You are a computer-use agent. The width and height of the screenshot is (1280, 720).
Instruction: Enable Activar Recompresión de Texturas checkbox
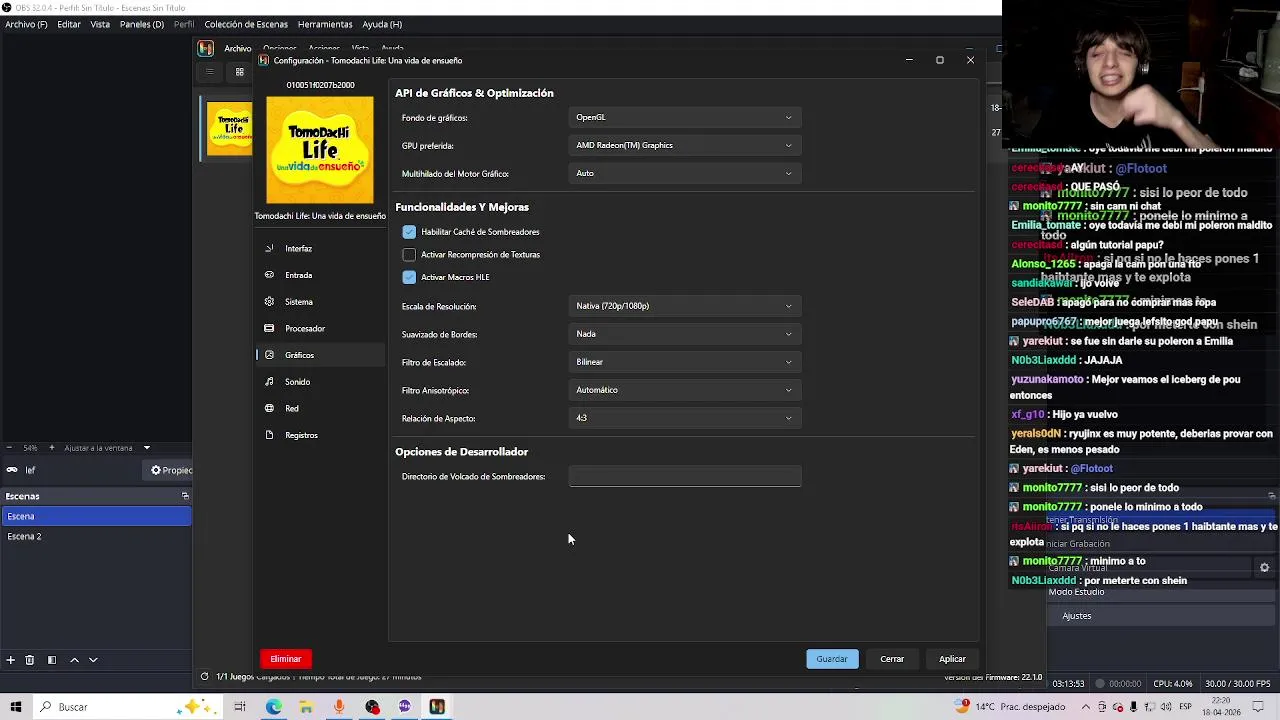tap(409, 255)
